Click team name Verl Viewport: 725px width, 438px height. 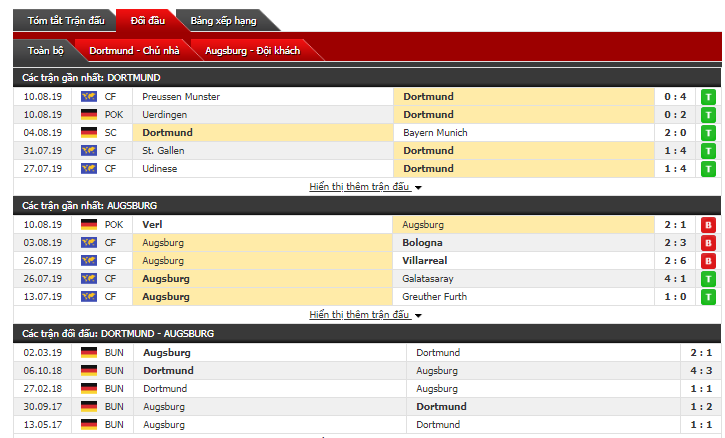point(152,225)
